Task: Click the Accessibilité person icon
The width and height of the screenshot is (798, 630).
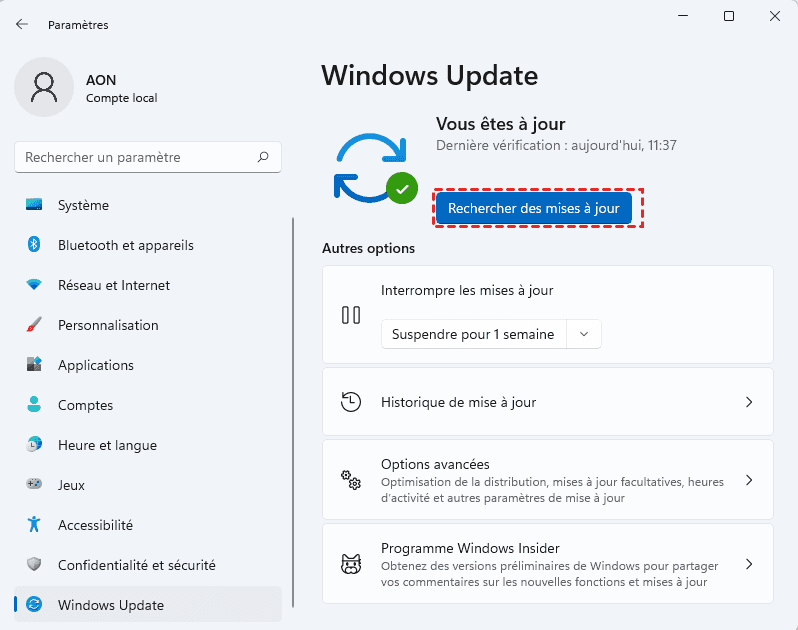Action: coord(34,525)
